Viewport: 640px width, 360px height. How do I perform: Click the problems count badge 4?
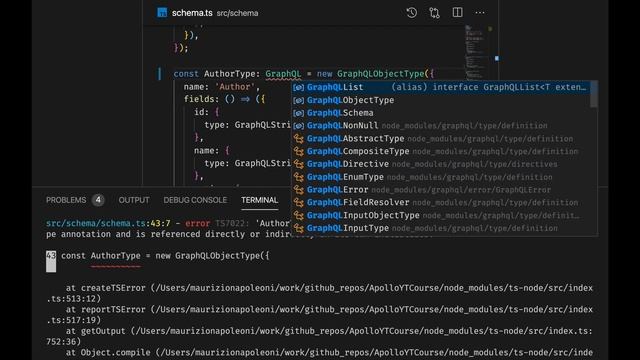(98, 200)
